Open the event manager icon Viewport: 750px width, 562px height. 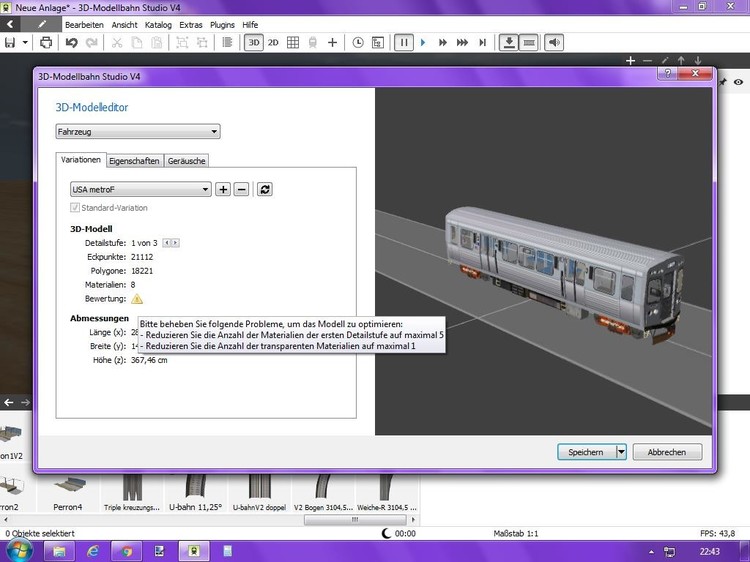click(x=377, y=43)
